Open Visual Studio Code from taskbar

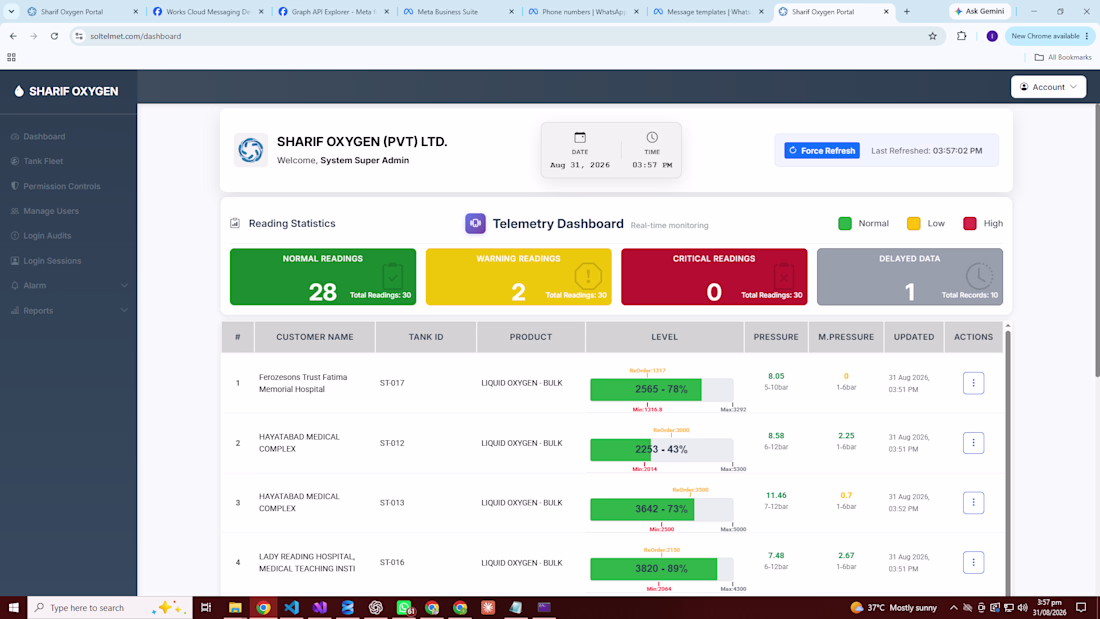click(x=291, y=608)
